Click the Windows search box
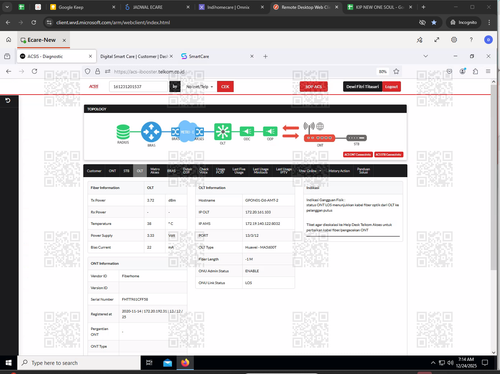500x374 pixels. coord(79,363)
